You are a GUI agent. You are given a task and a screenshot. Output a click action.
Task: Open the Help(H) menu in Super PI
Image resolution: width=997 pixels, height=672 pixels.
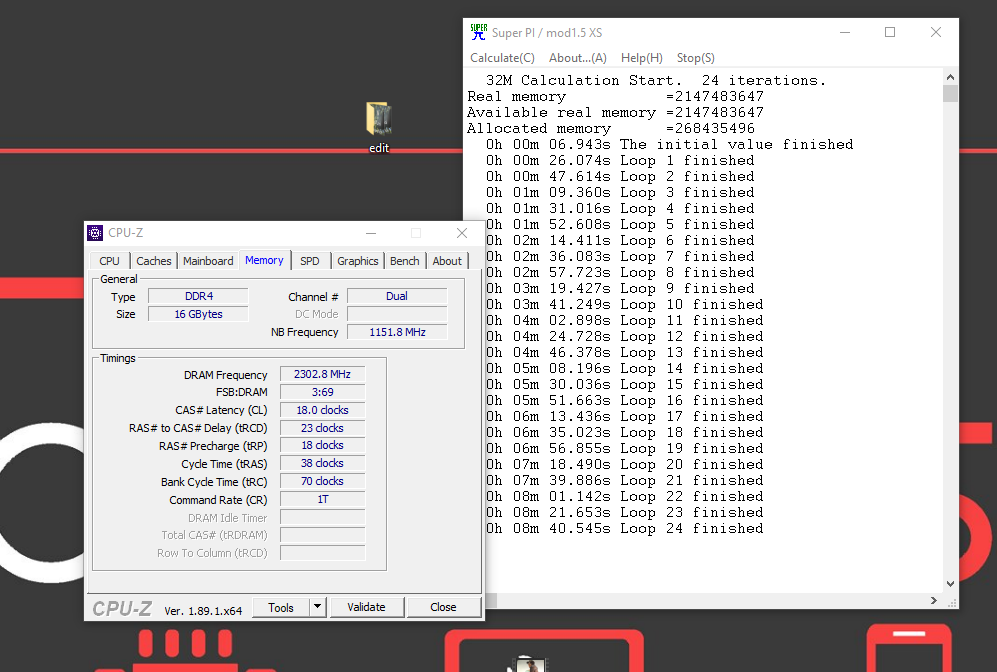click(642, 58)
